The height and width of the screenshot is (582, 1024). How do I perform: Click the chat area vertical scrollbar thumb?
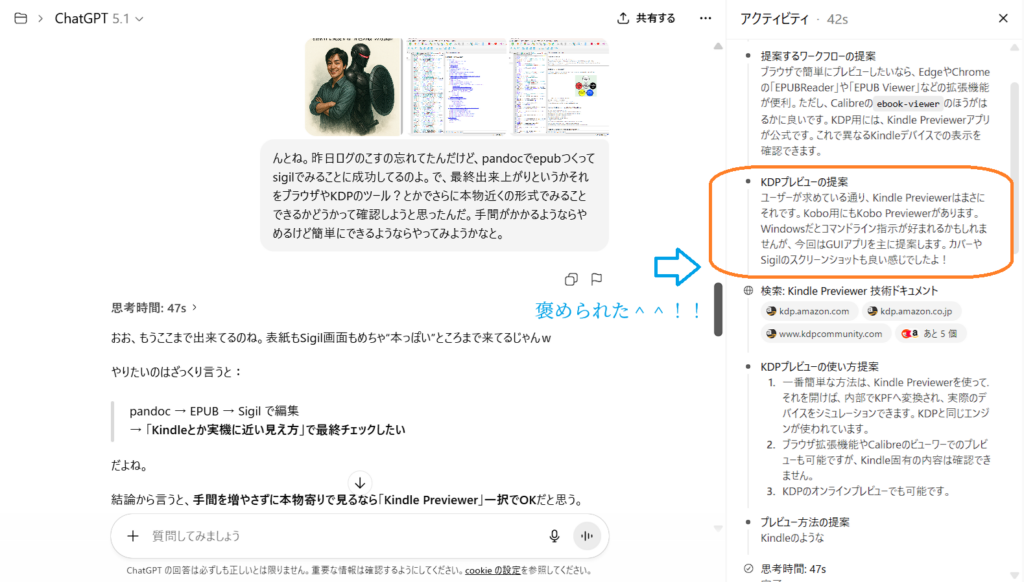[x=717, y=310]
